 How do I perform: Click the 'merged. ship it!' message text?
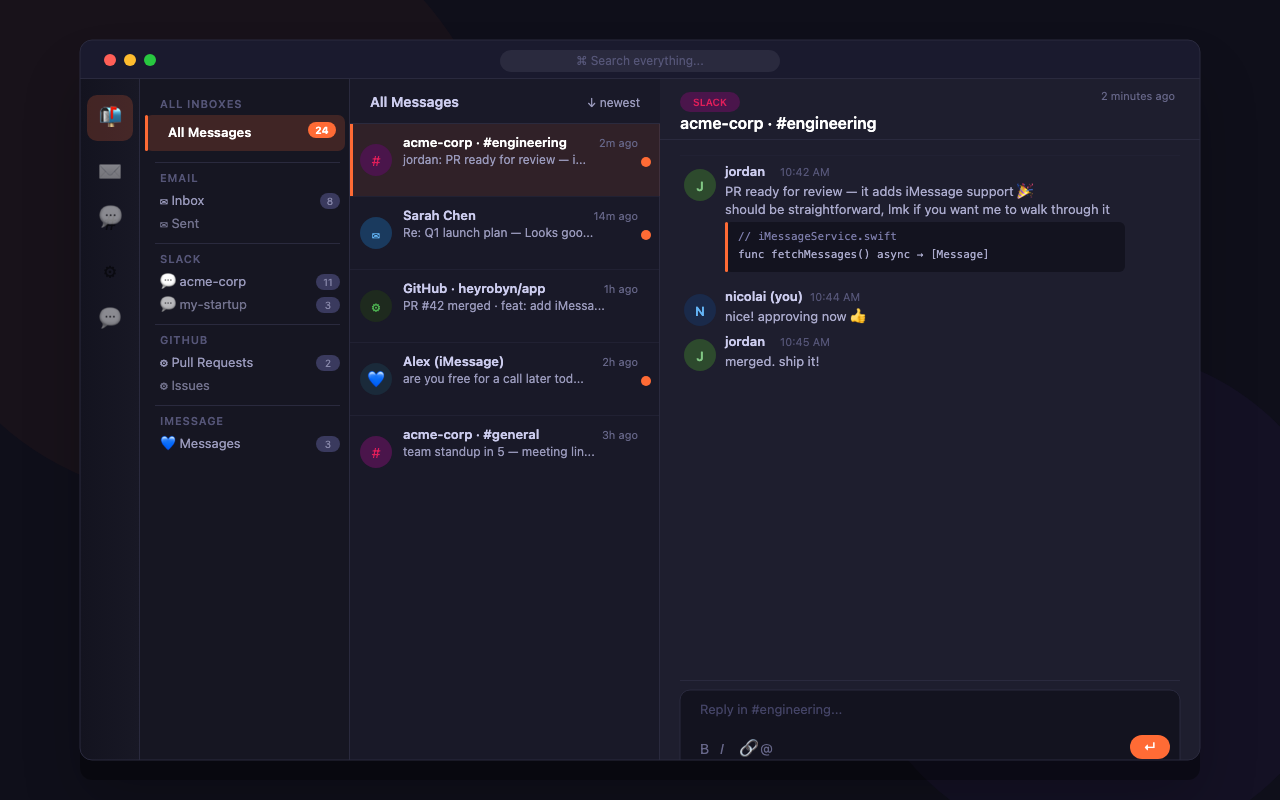772,362
